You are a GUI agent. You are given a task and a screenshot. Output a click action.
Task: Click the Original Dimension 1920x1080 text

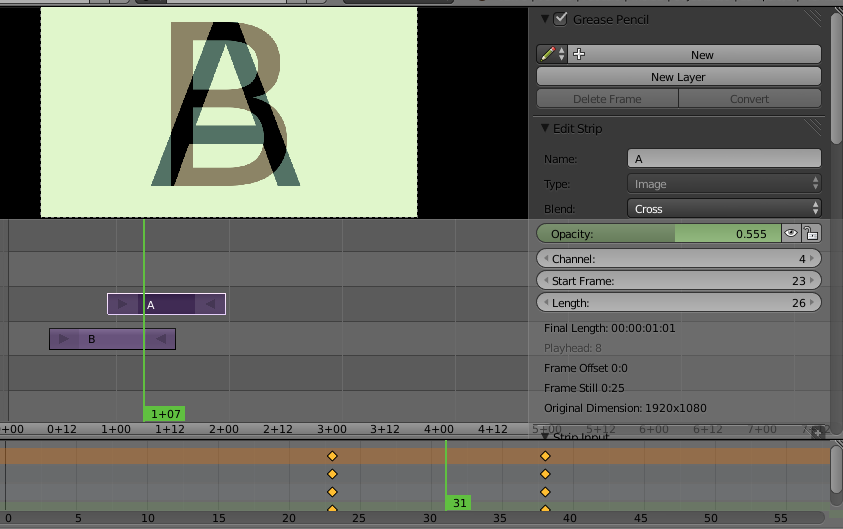tap(625, 408)
